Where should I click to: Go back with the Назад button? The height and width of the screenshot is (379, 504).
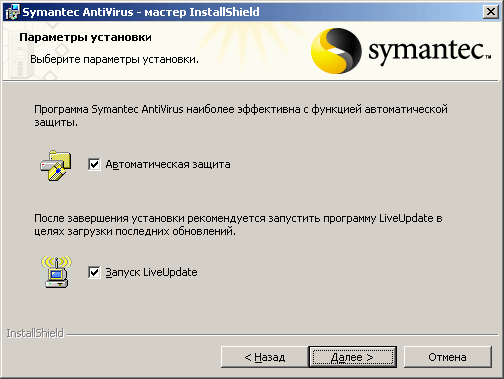[265, 357]
